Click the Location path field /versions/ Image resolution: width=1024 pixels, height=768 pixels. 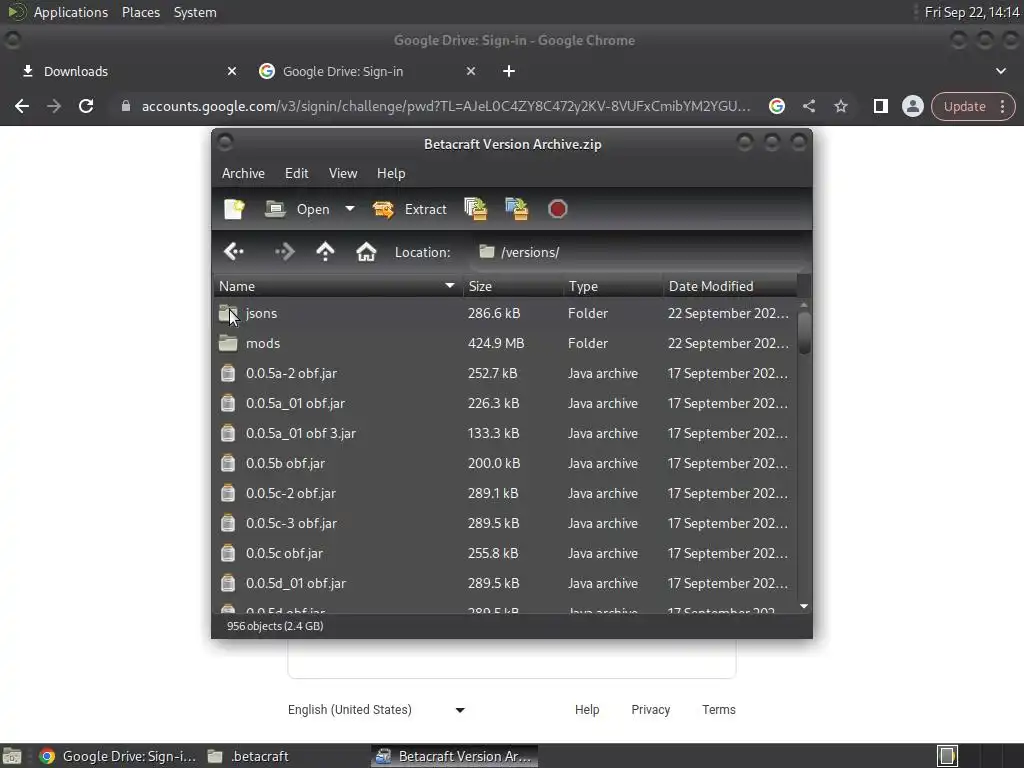[x=637, y=252]
